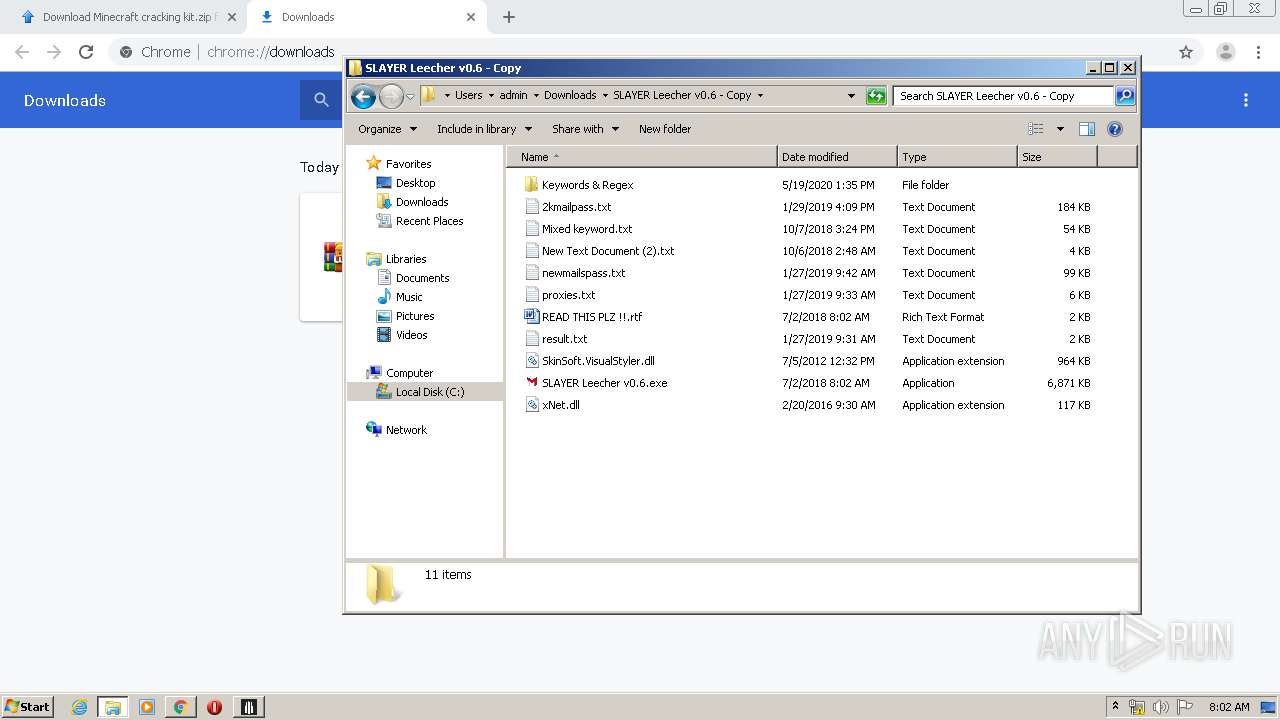Select proxies.txt file
The width and height of the screenshot is (1280, 720).
[x=568, y=295]
